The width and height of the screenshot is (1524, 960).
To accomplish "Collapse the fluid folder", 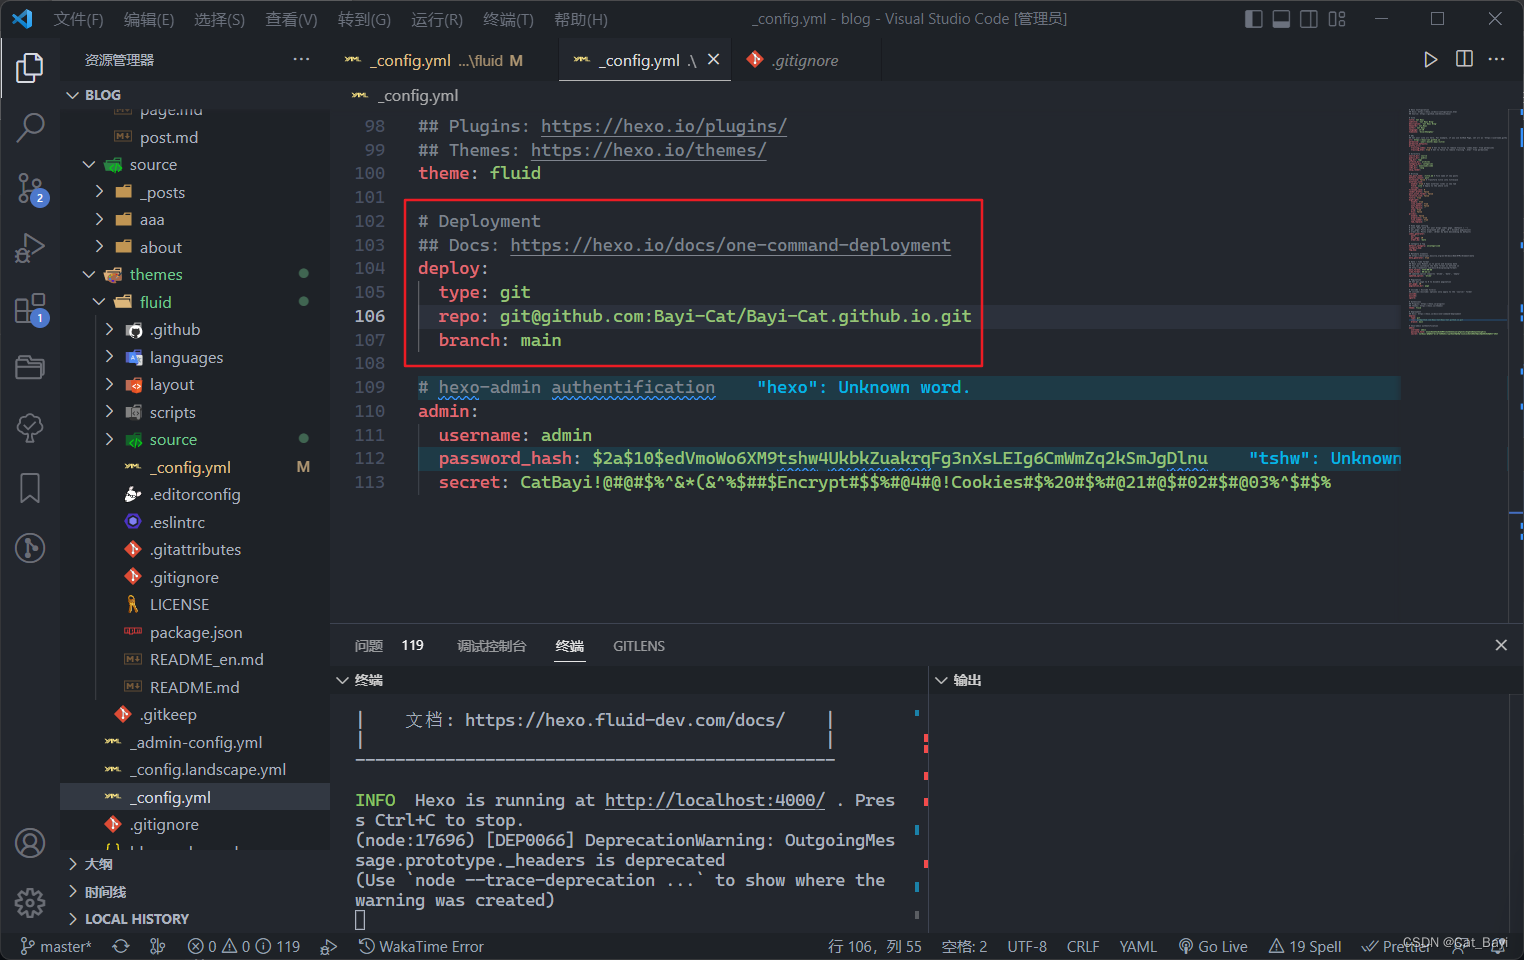I will click(x=195, y=302).
